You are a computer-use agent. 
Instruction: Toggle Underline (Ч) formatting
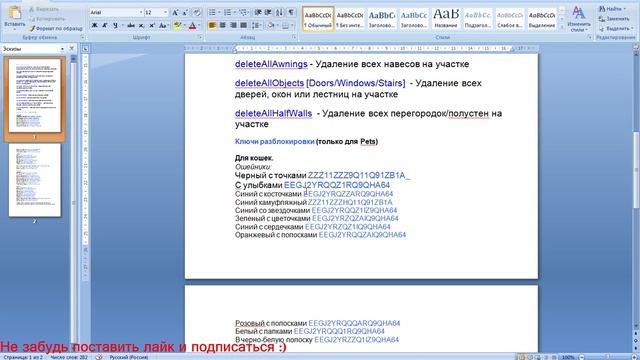tap(115, 25)
